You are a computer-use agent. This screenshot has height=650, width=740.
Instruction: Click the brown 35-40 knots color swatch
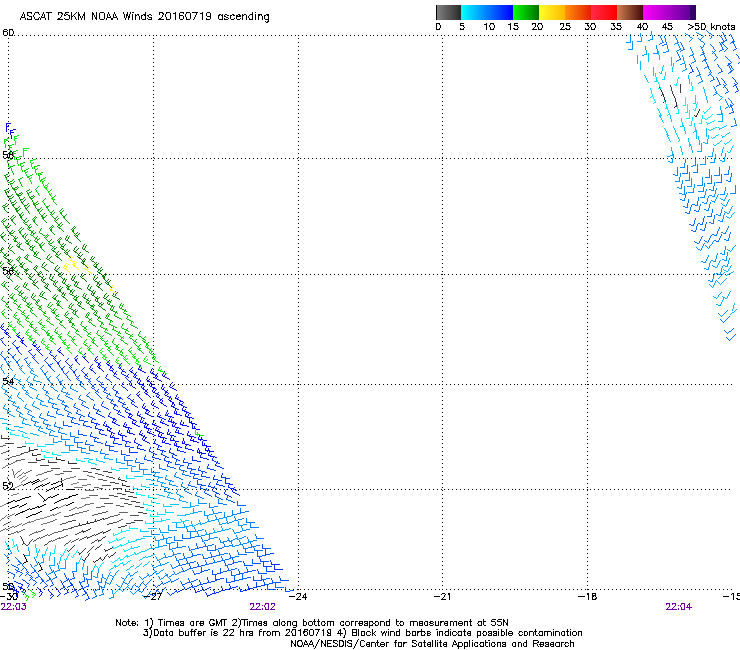tap(630, 12)
